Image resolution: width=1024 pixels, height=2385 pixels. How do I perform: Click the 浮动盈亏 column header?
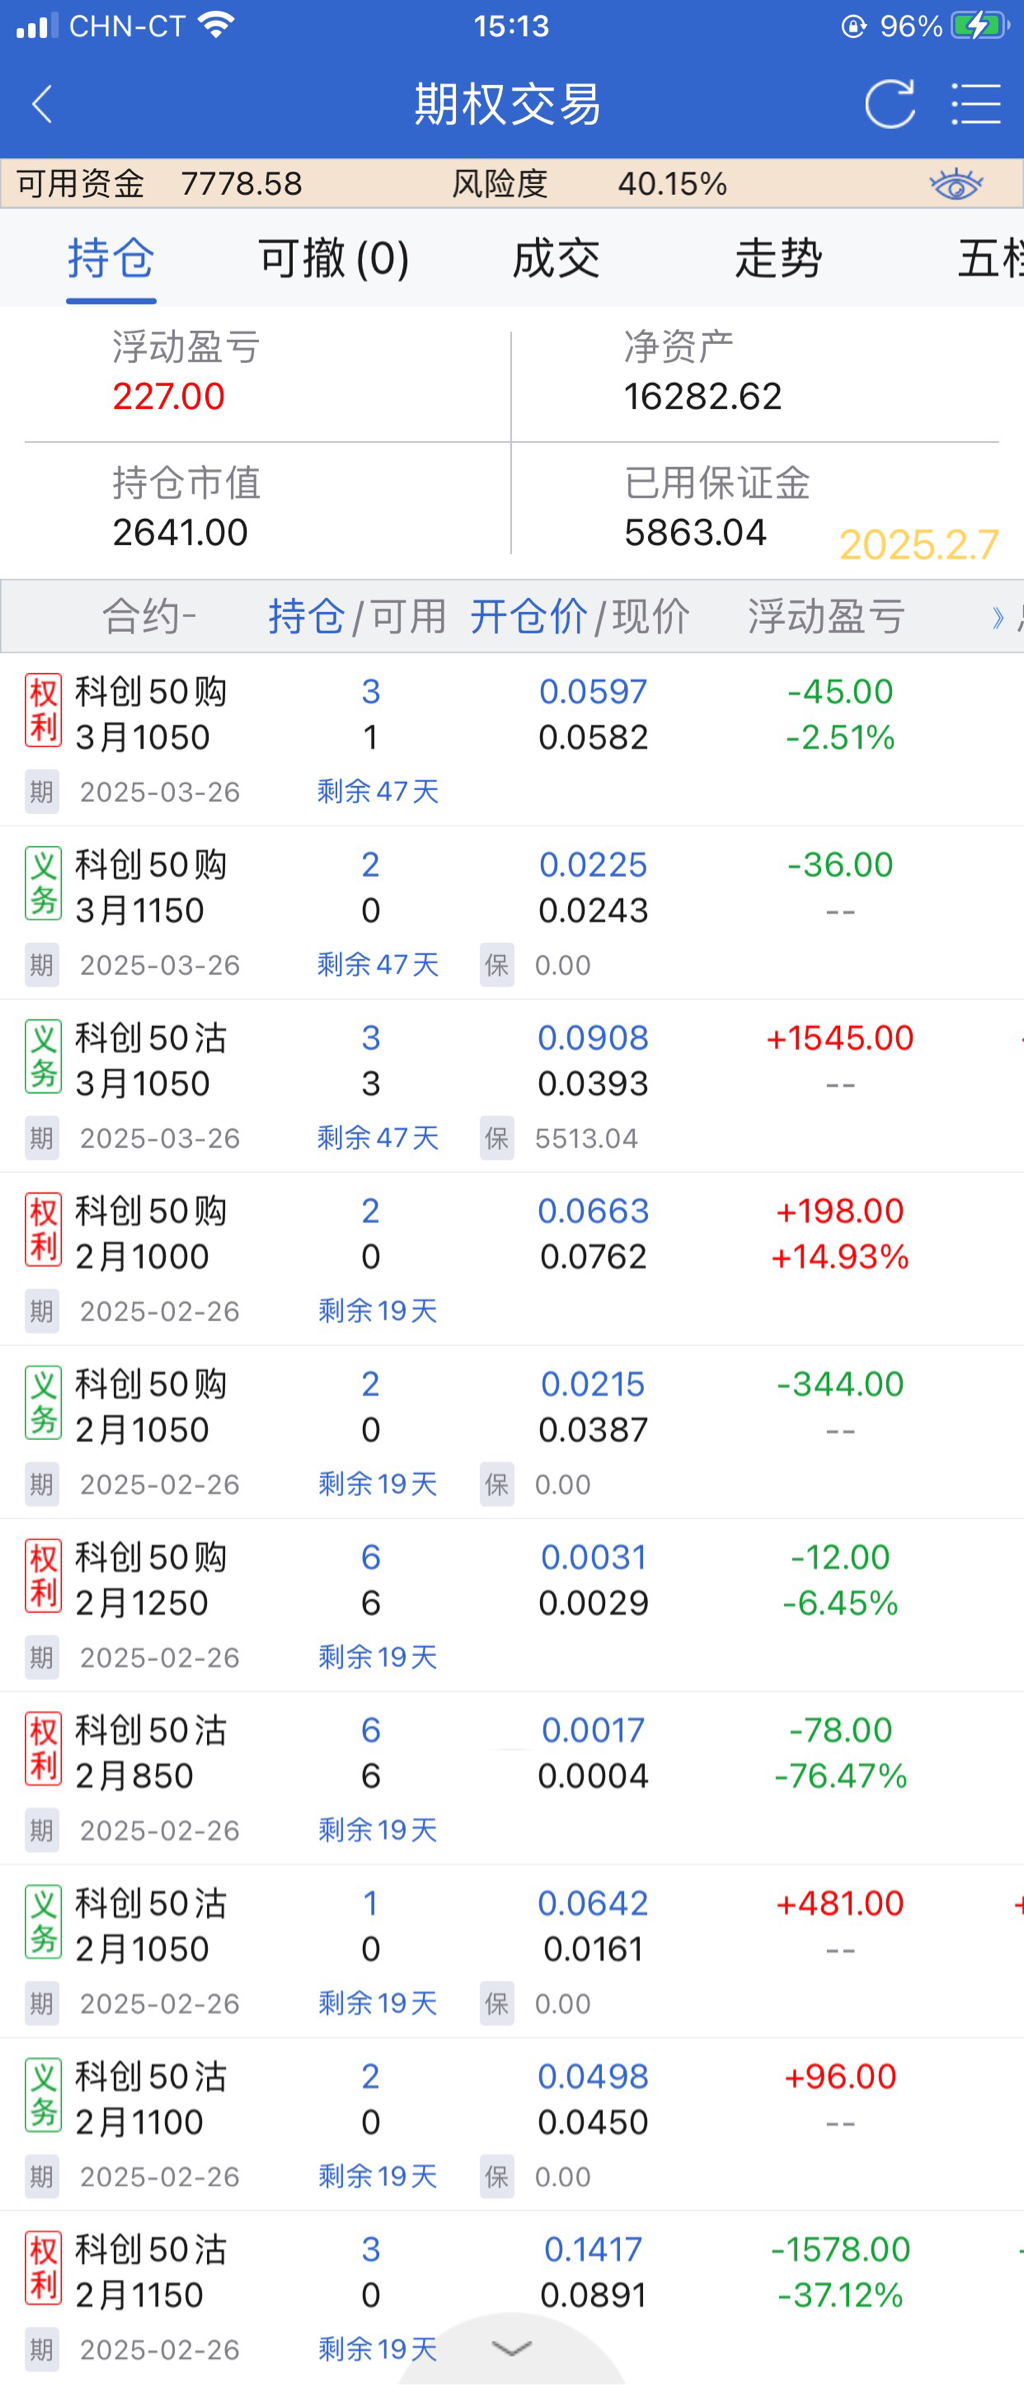click(826, 616)
